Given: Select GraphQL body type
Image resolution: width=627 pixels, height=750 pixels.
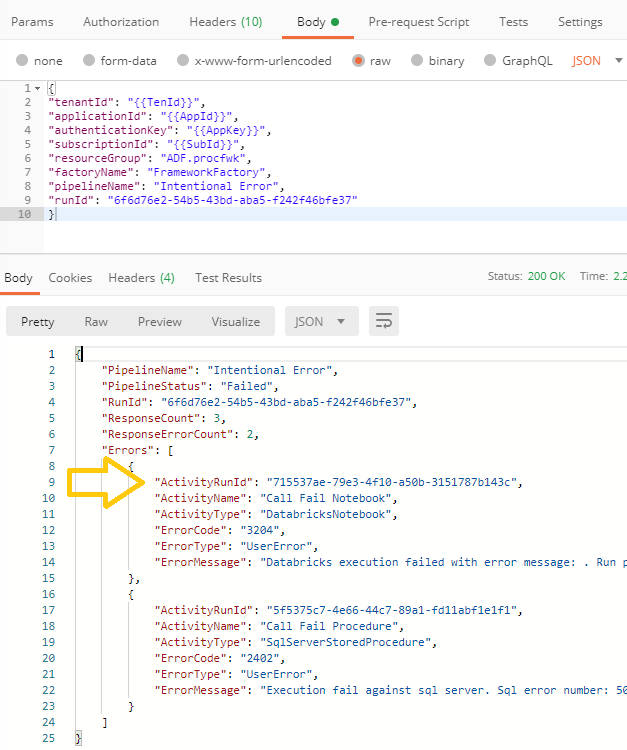Looking at the screenshot, I should coord(490,61).
